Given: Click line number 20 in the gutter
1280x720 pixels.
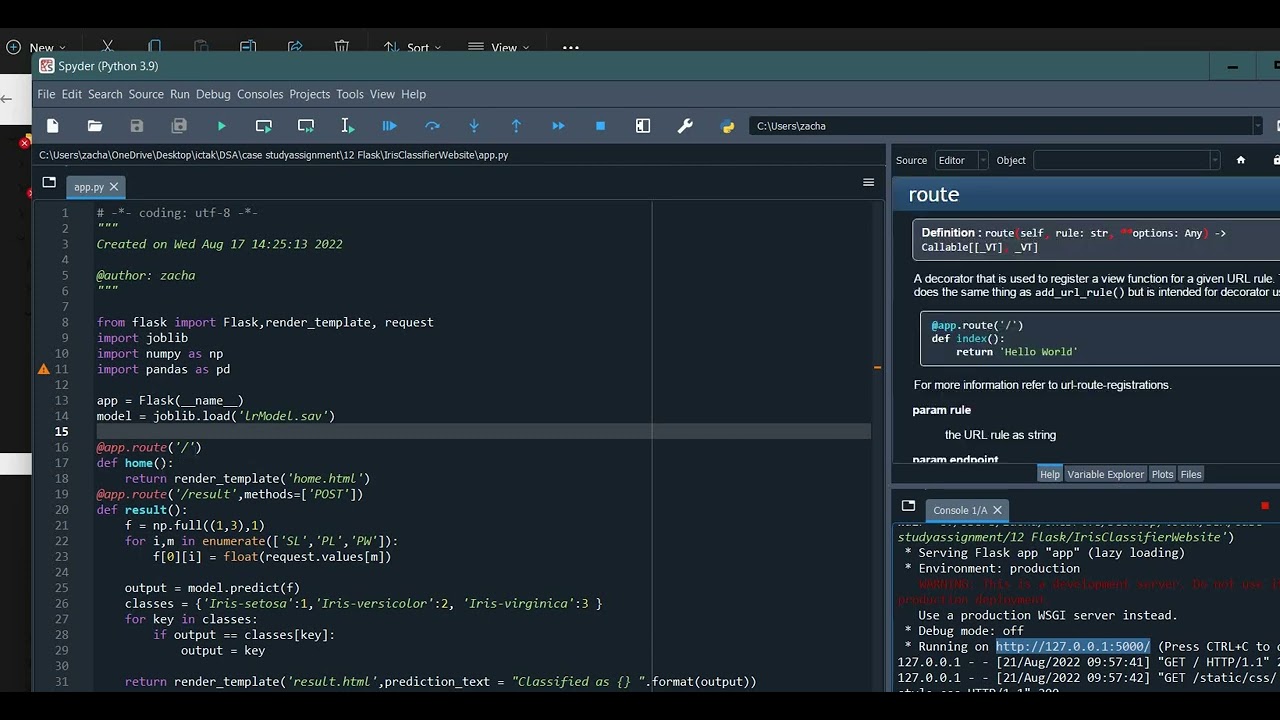Looking at the screenshot, I should 62,510.
